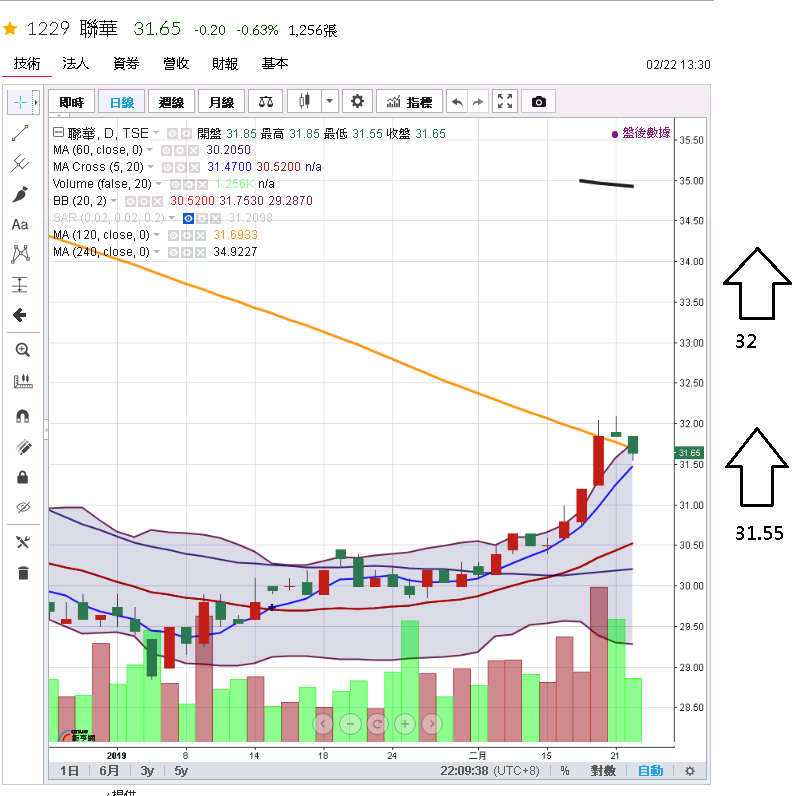Open chart style dropdown arrow next to candles
The height and width of the screenshot is (796, 810).
(330, 101)
